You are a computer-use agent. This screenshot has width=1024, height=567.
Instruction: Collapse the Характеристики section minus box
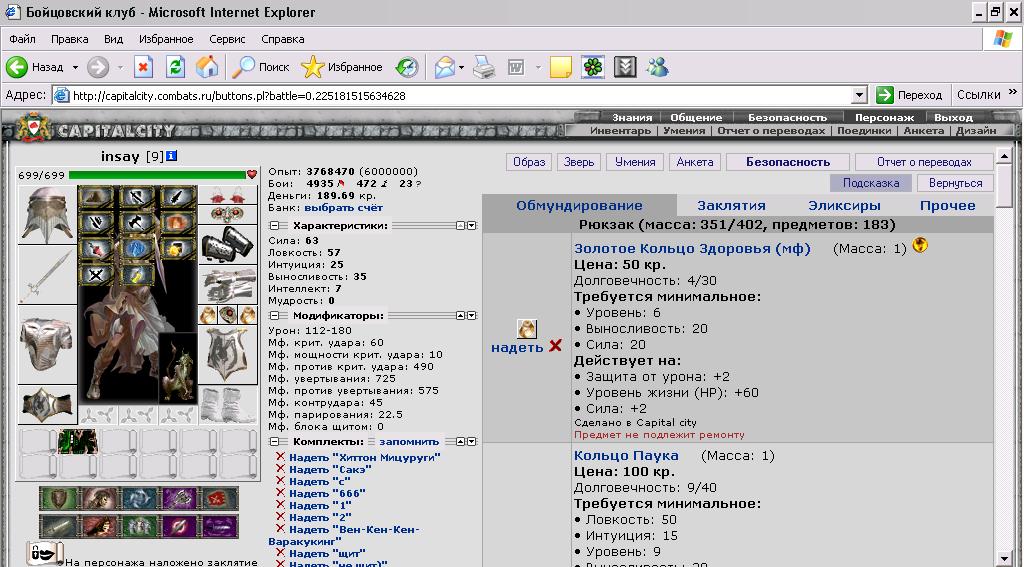(274, 225)
